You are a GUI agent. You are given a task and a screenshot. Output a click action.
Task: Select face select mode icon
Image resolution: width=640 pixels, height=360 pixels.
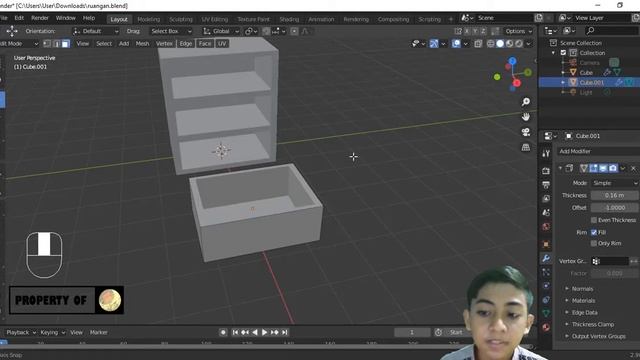tap(65, 44)
